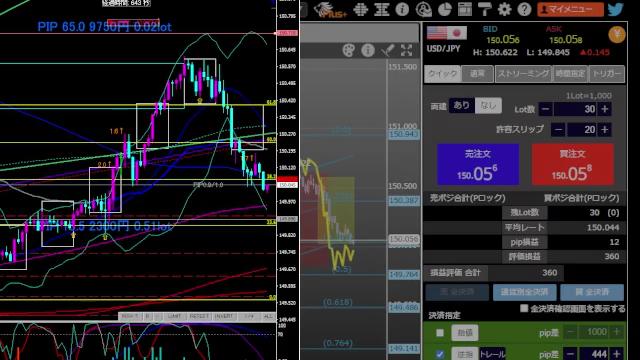Viewport: 640px width, 360px height.
Task: Click the red buy order button 150.058
Action: 572,164
